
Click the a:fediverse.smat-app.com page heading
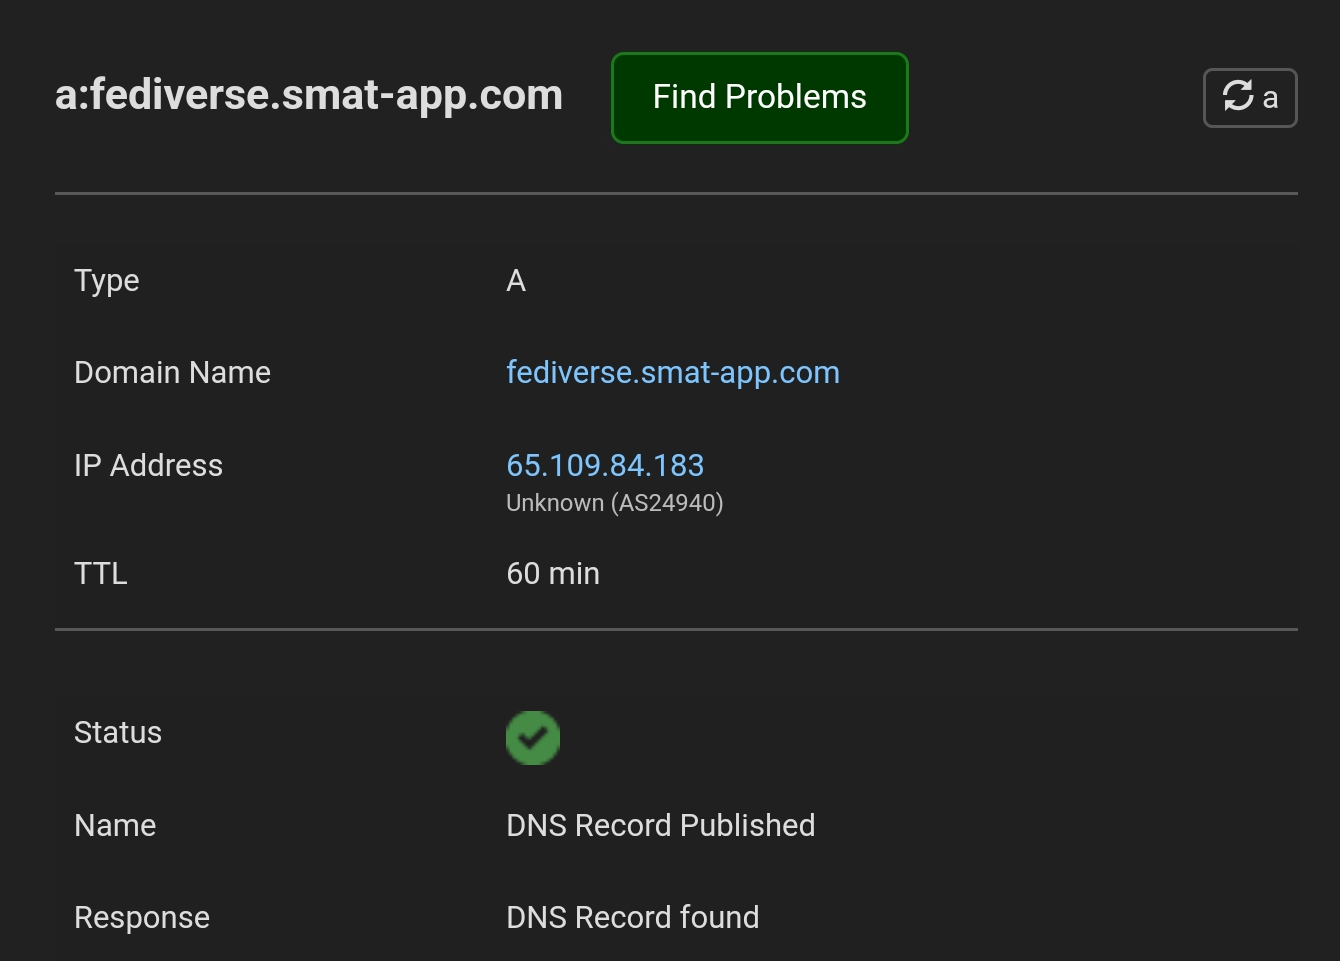tap(308, 96)
